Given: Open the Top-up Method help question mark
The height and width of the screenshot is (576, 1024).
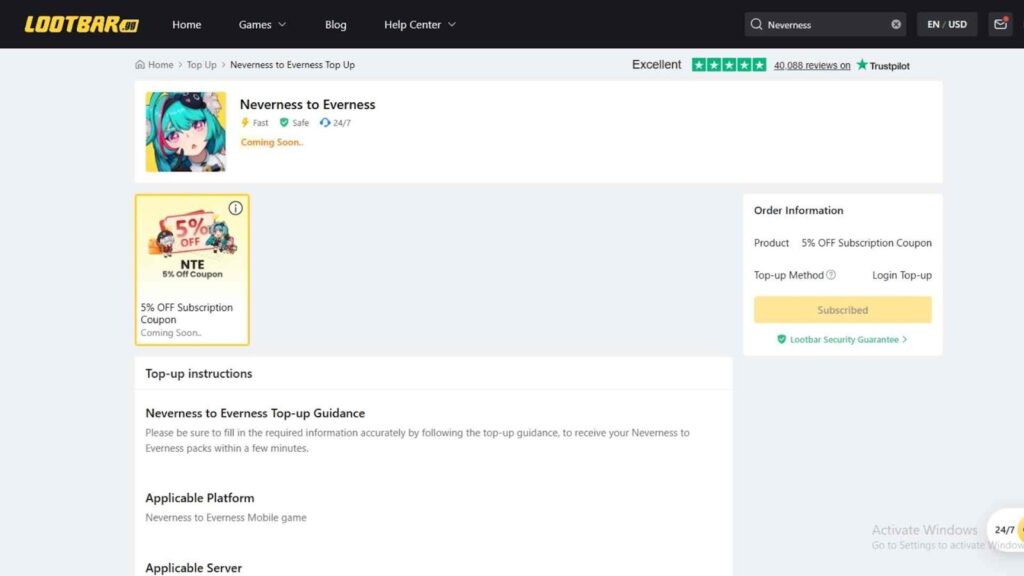Looking at the screenshot, I should [x=833, y=274].
